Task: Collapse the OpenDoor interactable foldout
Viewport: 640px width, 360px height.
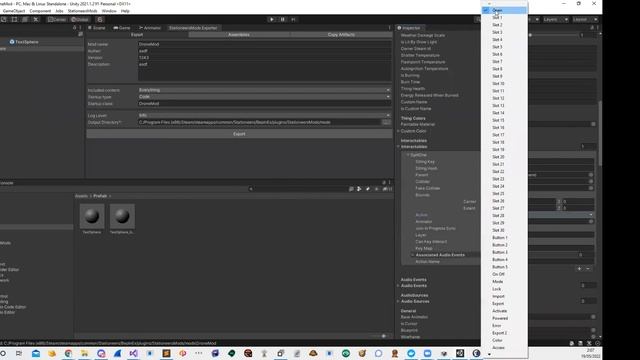Action: 407,155
